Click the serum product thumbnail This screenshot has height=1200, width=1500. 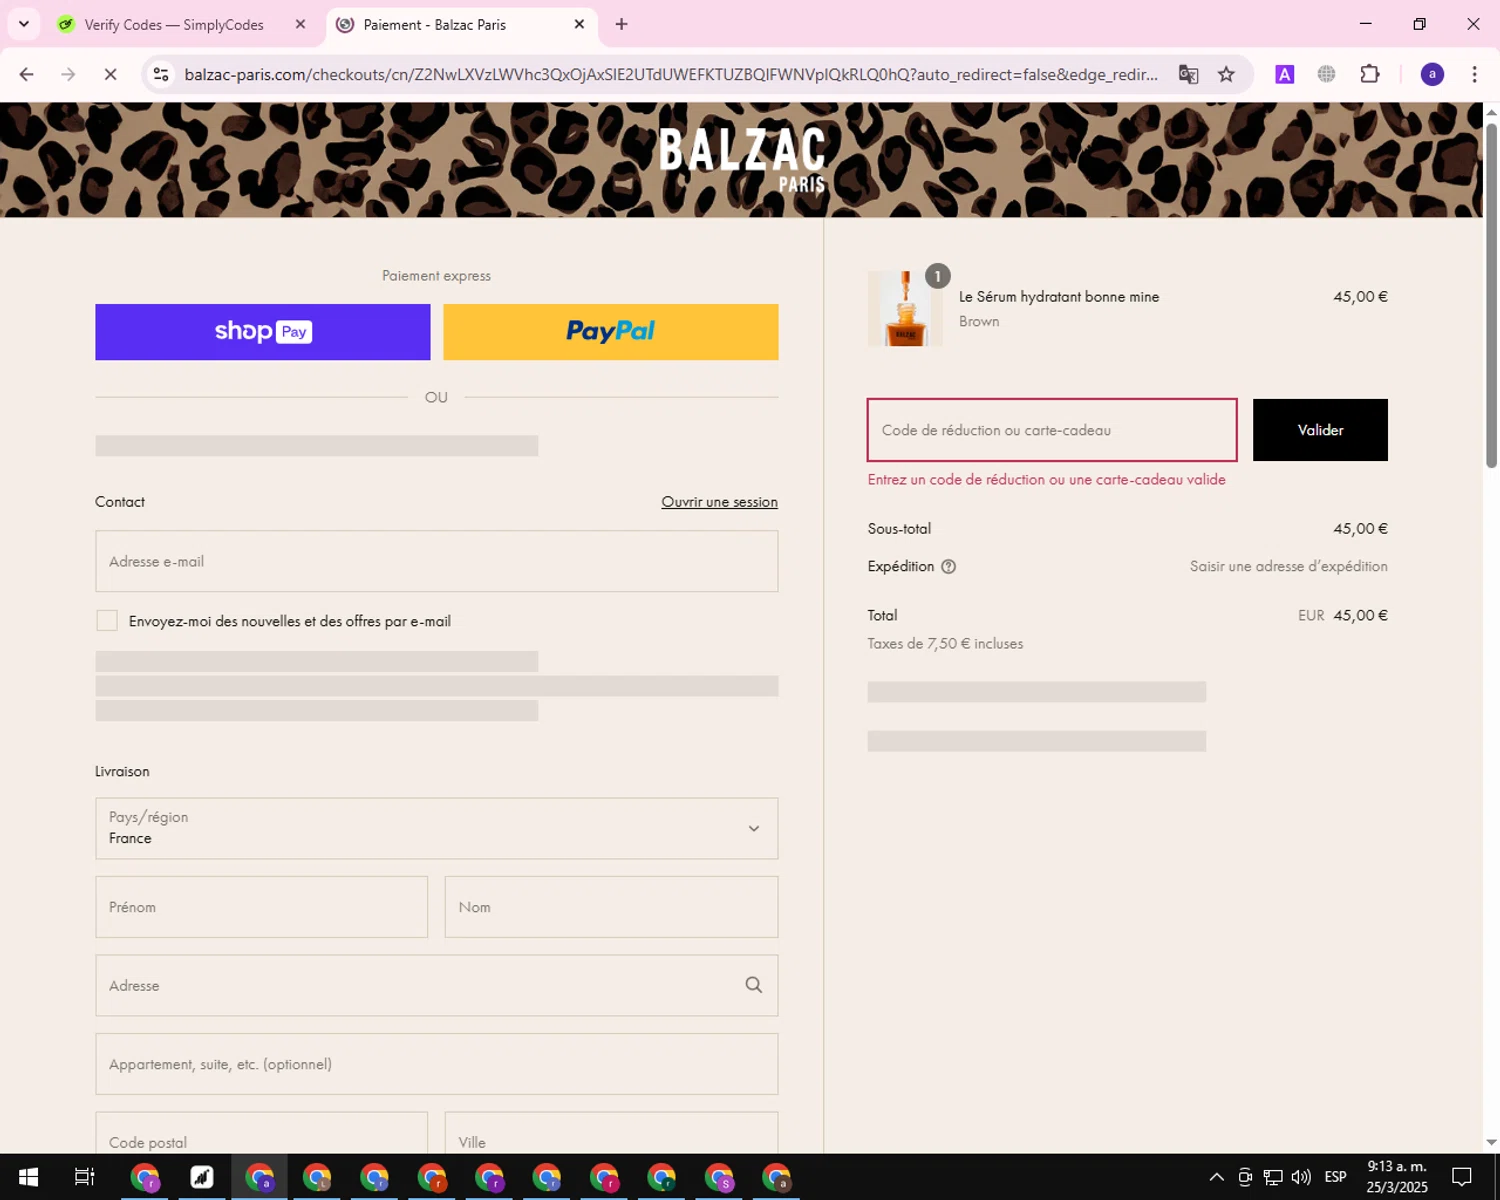[905, 308]
